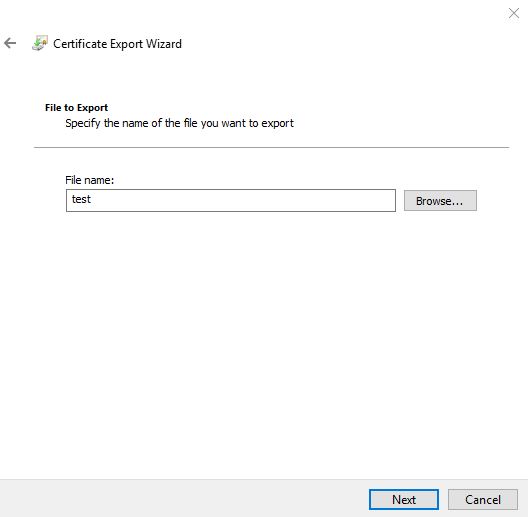Click the 'Certificate Export Wizard' title text

(117, 44)
